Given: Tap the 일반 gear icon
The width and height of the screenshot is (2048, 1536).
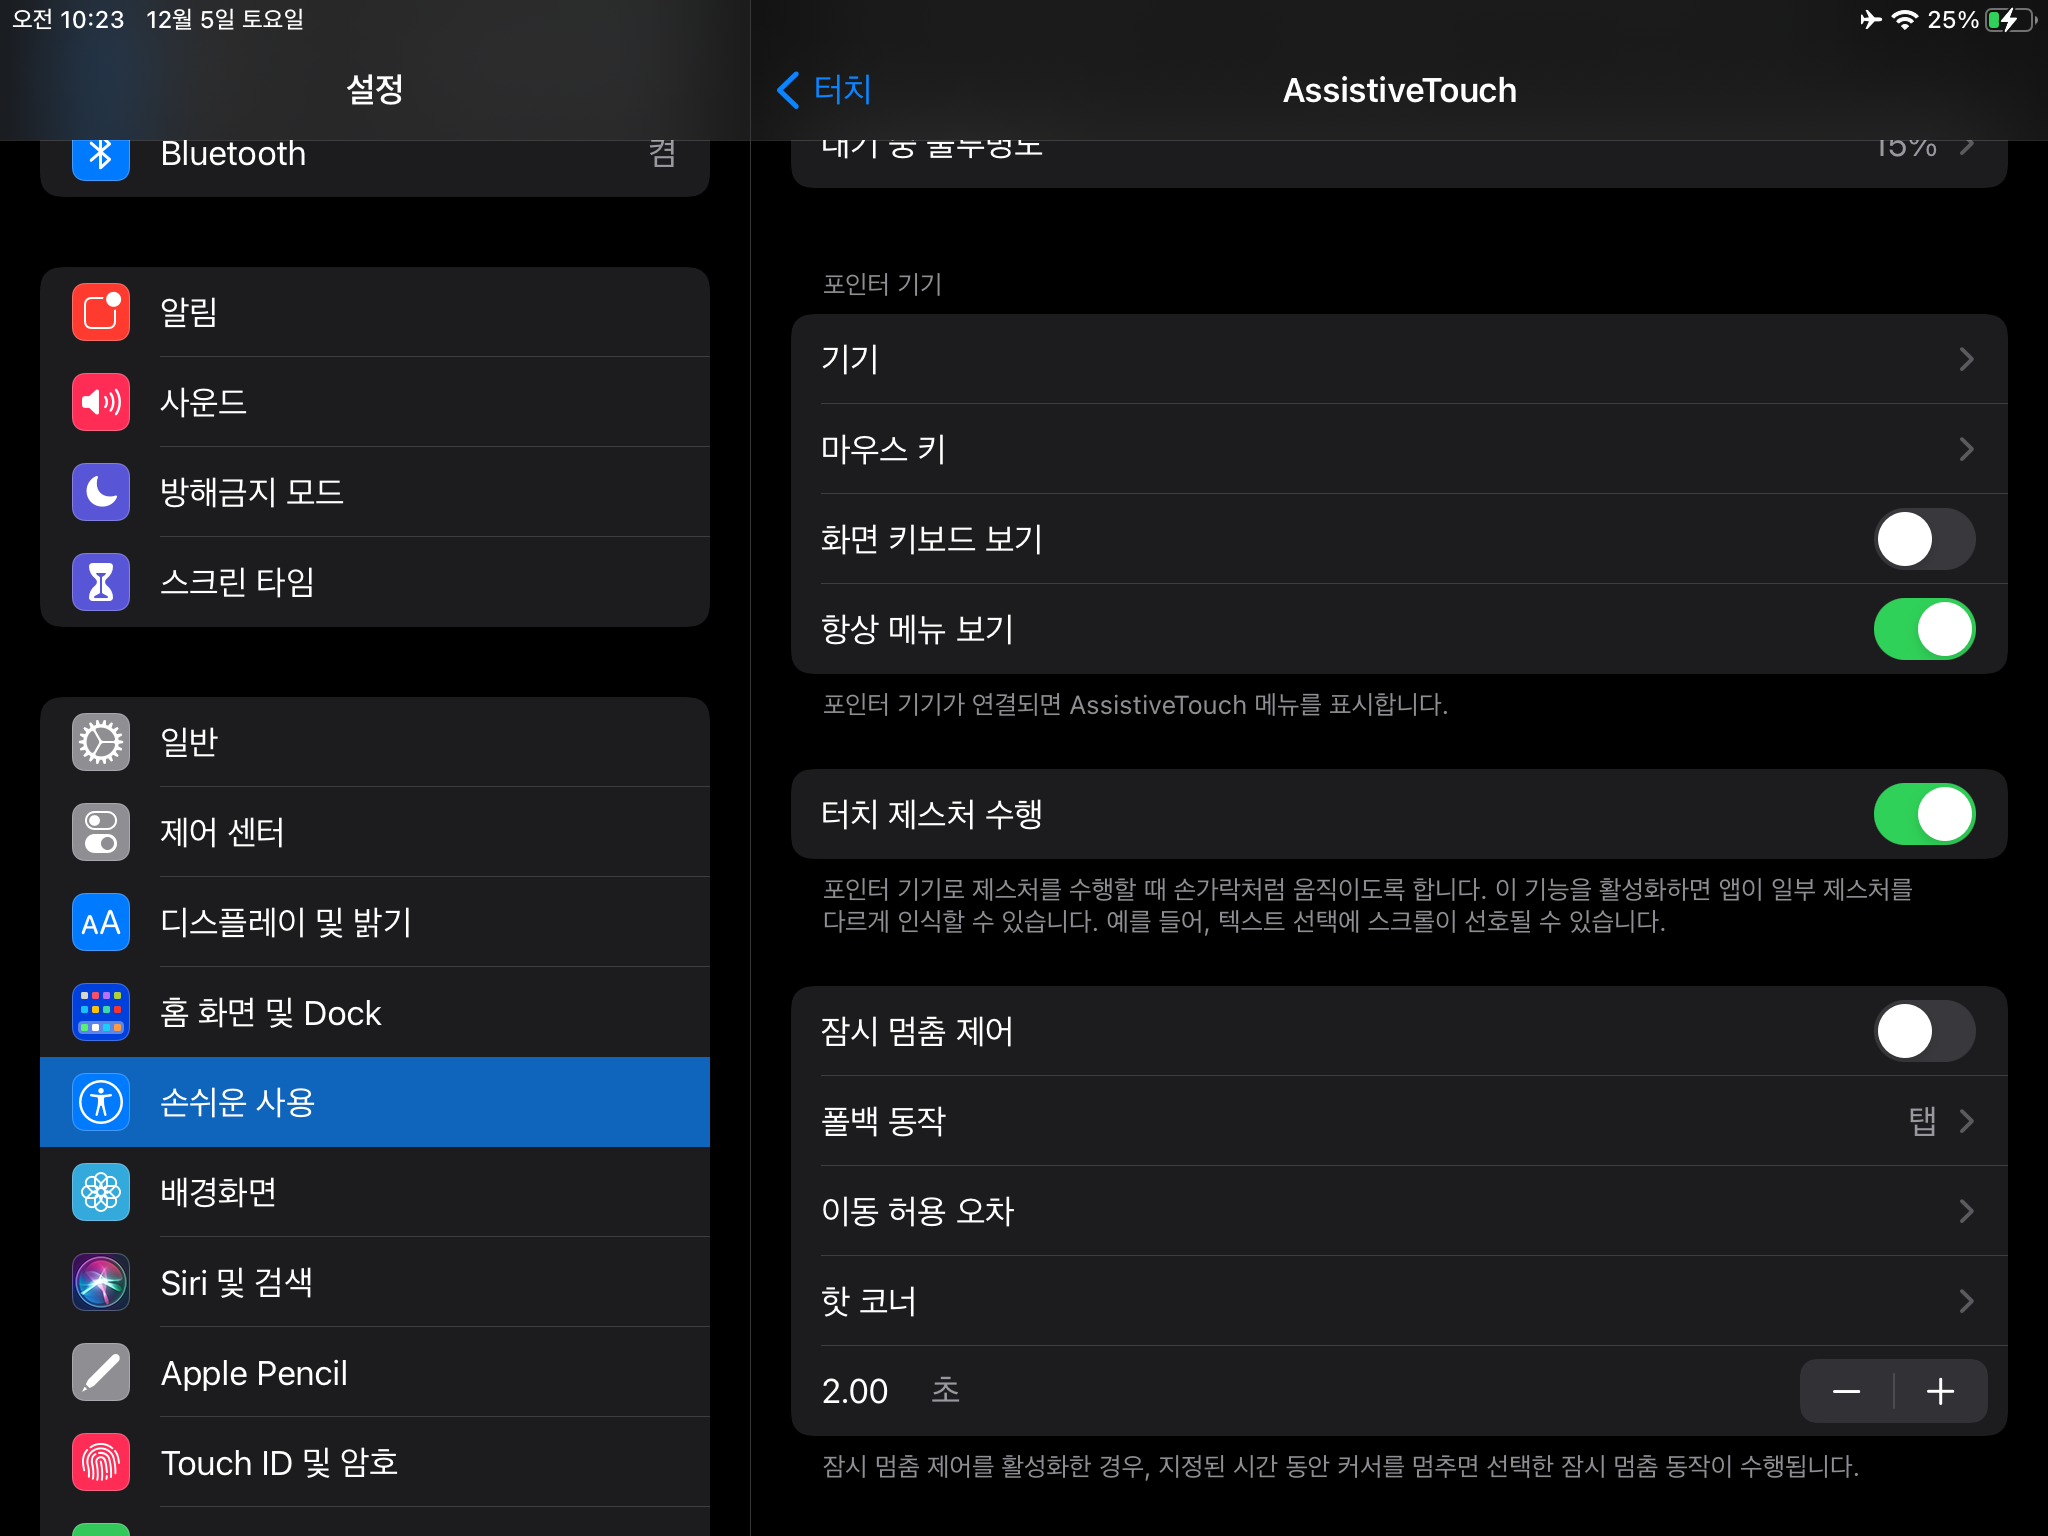Looking at the screenshot, I should (101, 742).
